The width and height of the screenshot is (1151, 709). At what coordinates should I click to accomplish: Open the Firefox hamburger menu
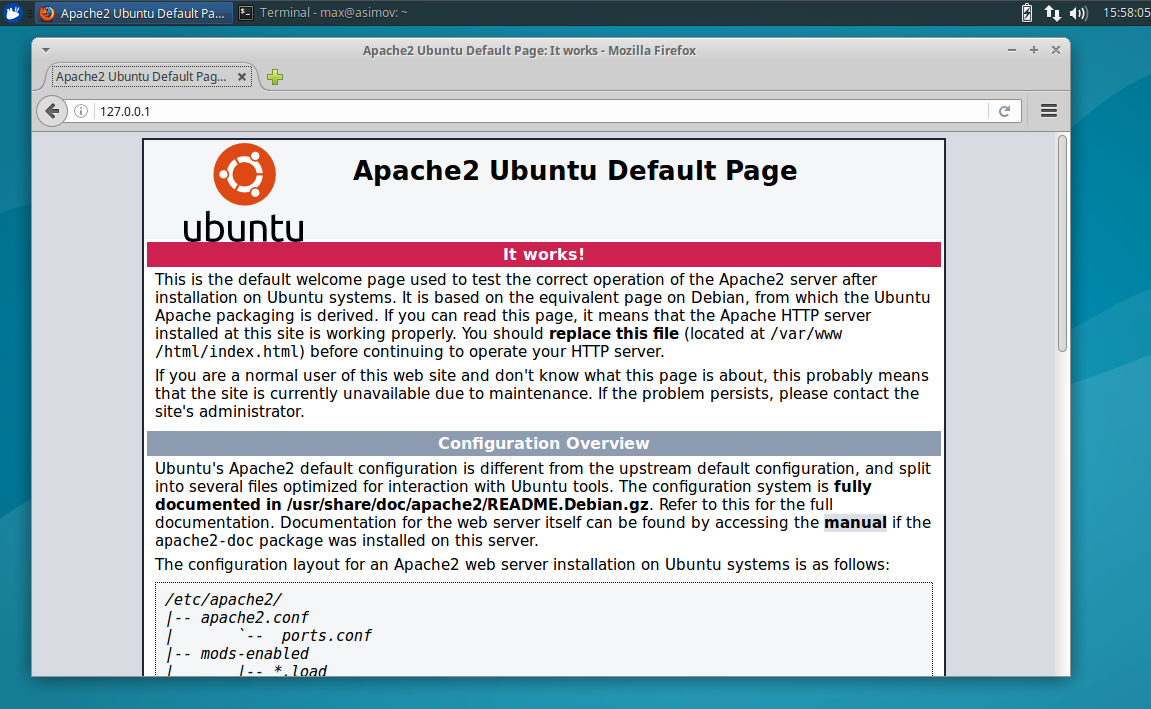pos(1049,111)
